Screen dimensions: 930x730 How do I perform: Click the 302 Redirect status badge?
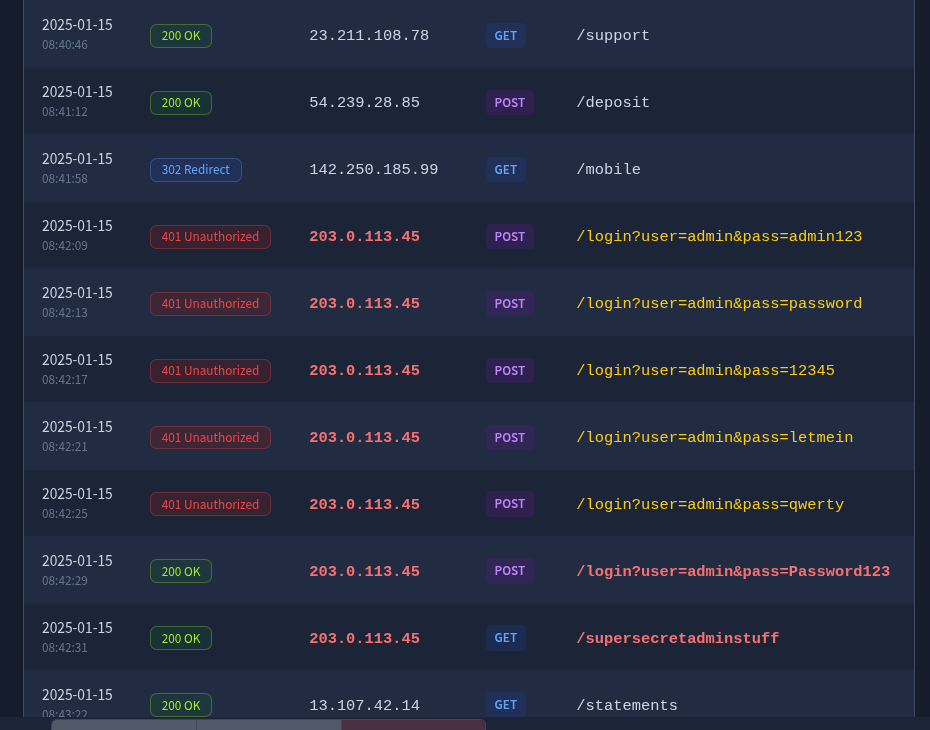(x=195, y=169)
